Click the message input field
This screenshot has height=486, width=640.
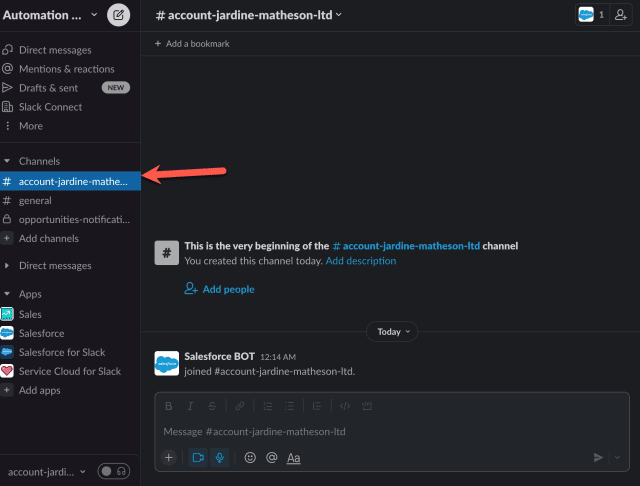[380, 431]
